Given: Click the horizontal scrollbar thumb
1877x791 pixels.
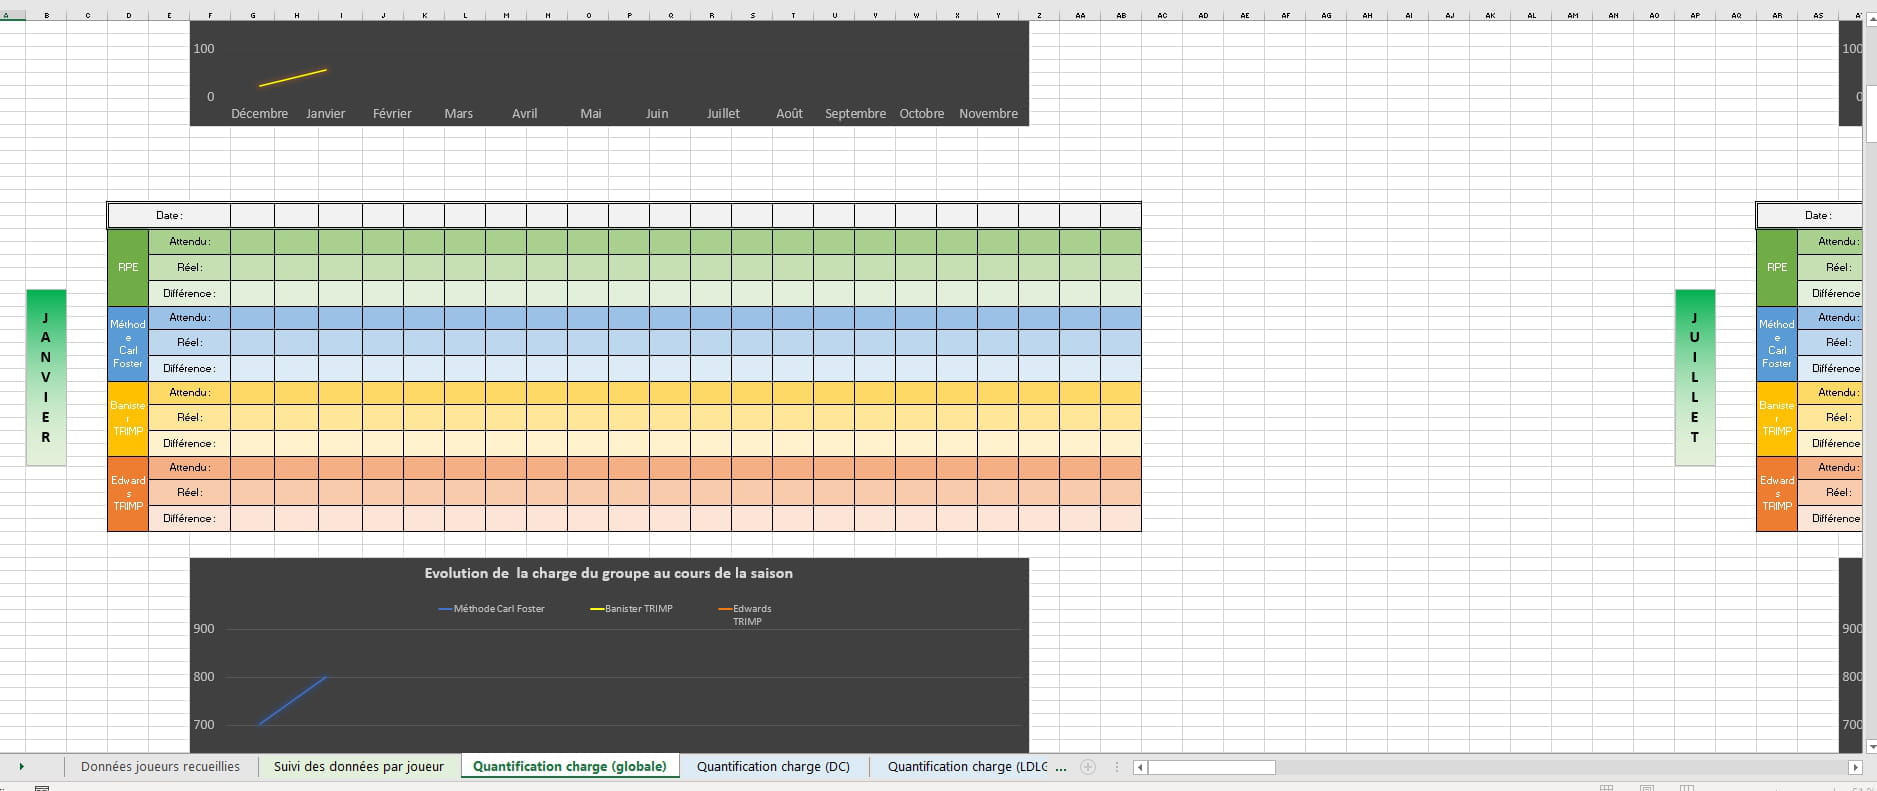Looking at the screenshot, I should (1211, 767).
